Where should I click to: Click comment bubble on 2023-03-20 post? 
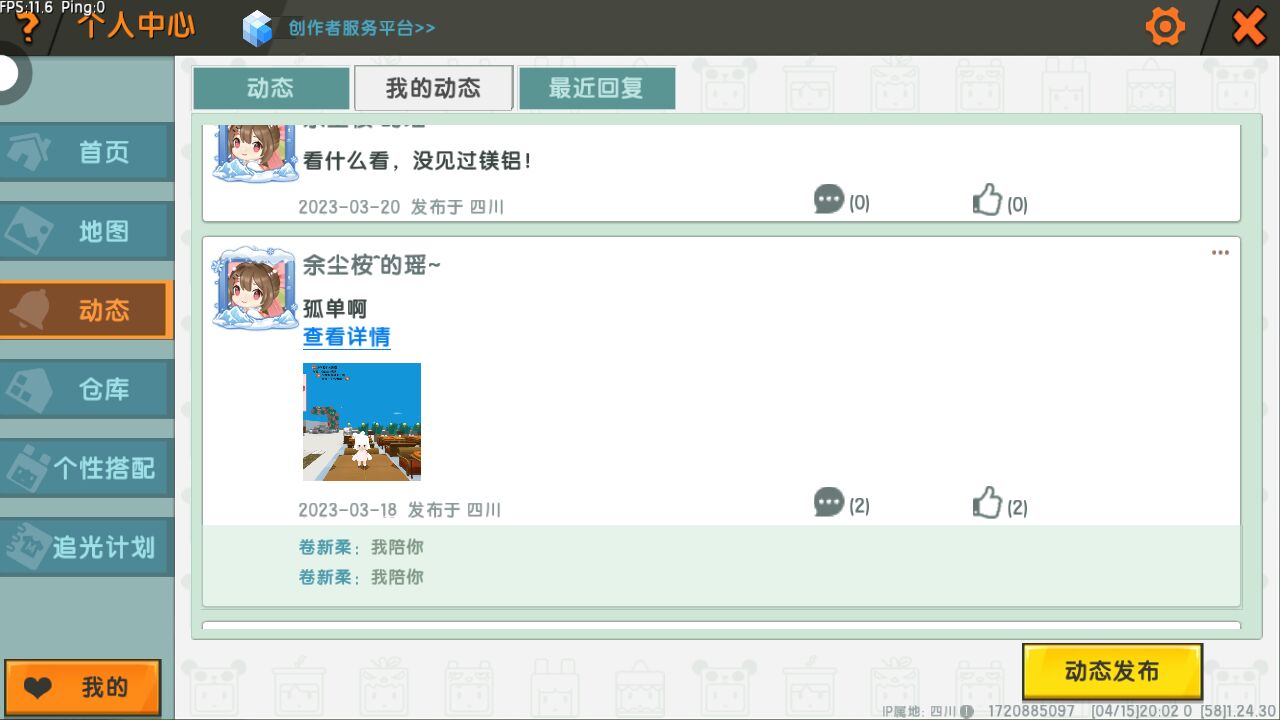coord(829,200)
